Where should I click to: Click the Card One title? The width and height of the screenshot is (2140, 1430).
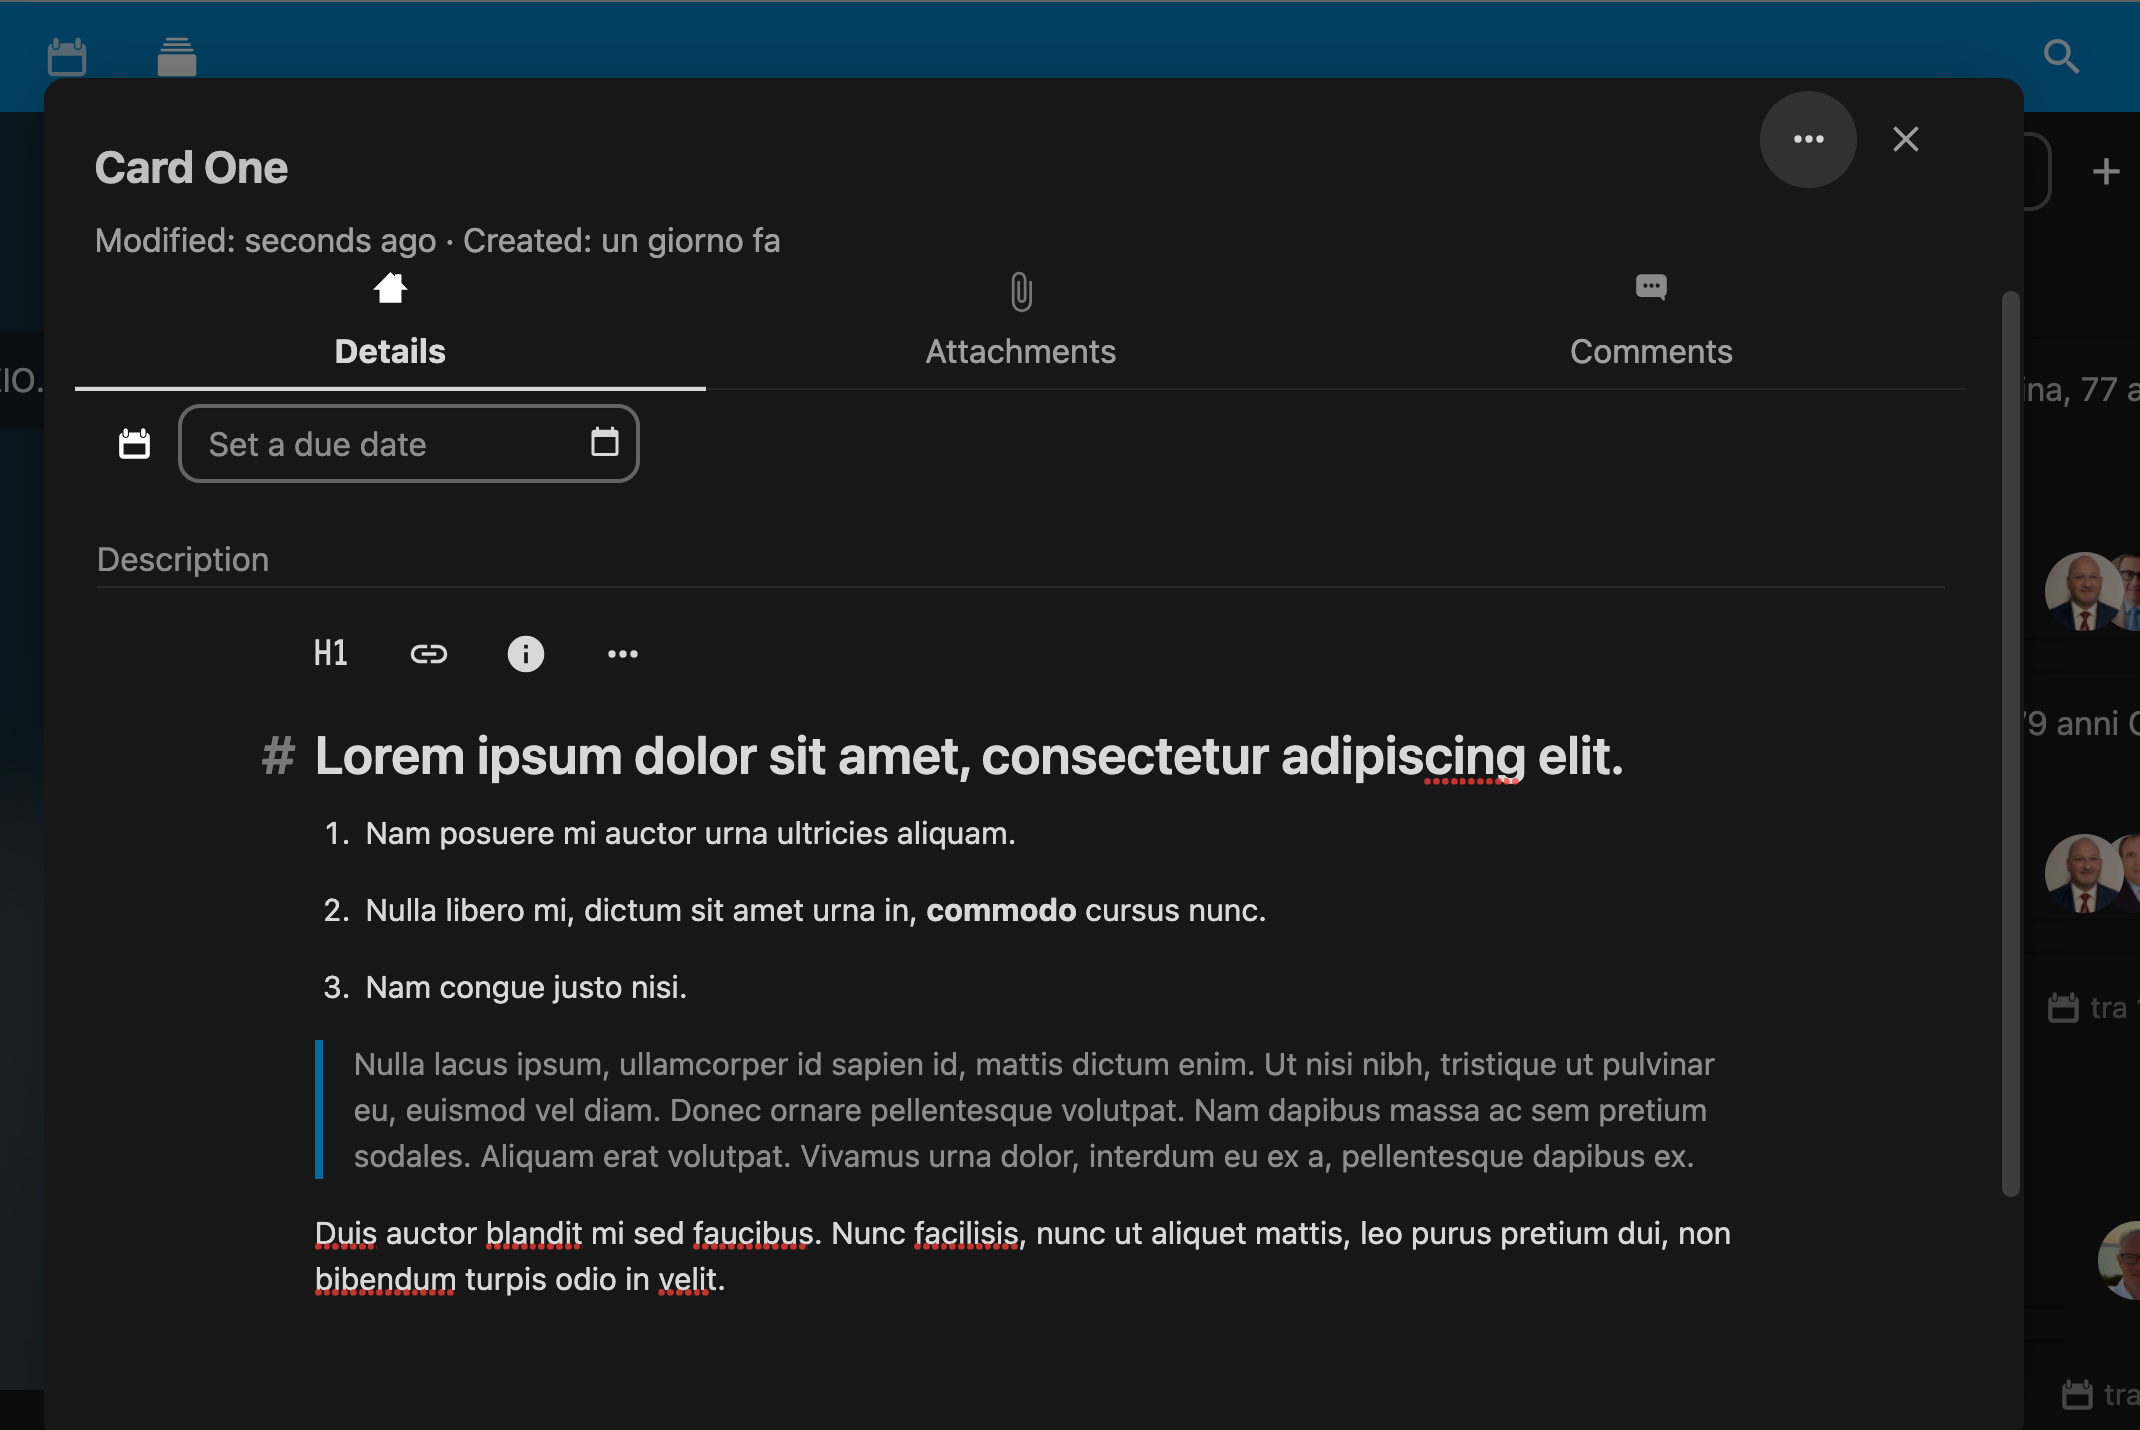coord(191,166)
